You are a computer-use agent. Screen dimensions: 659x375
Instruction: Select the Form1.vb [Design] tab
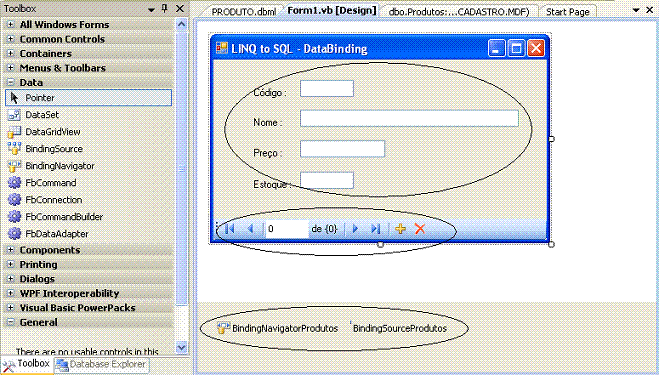(332, 11)
